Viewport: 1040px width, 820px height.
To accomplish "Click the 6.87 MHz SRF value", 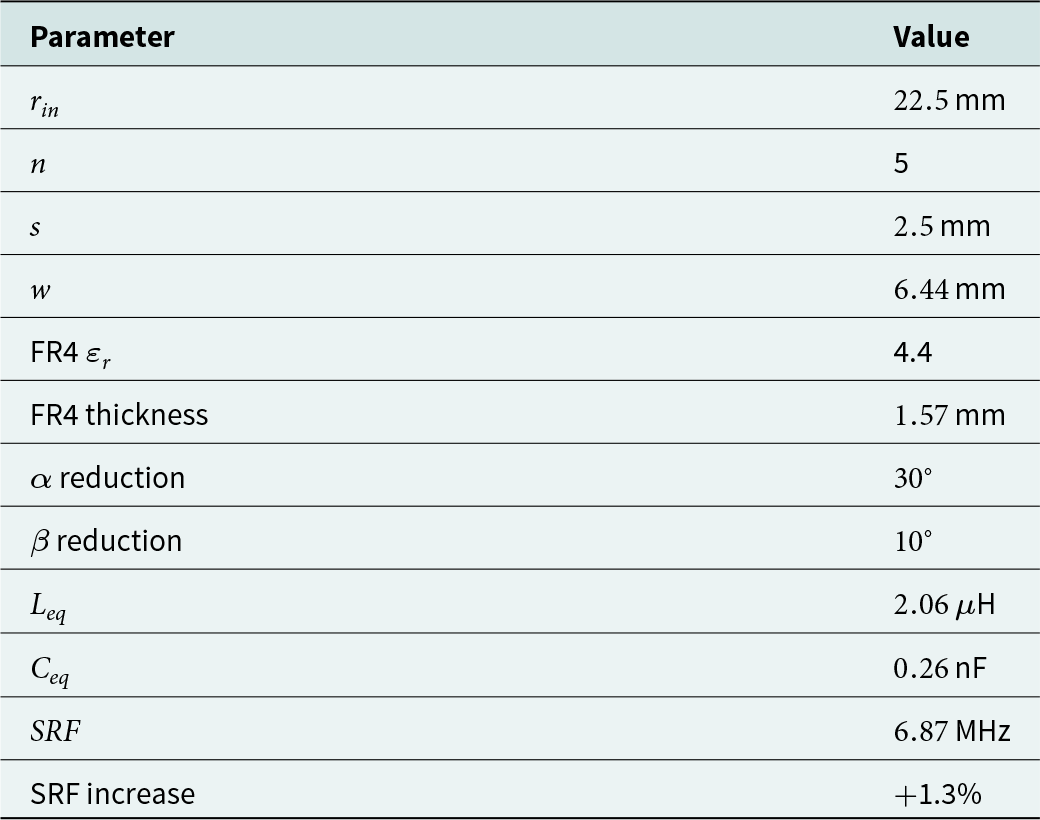I will [952, 730].
